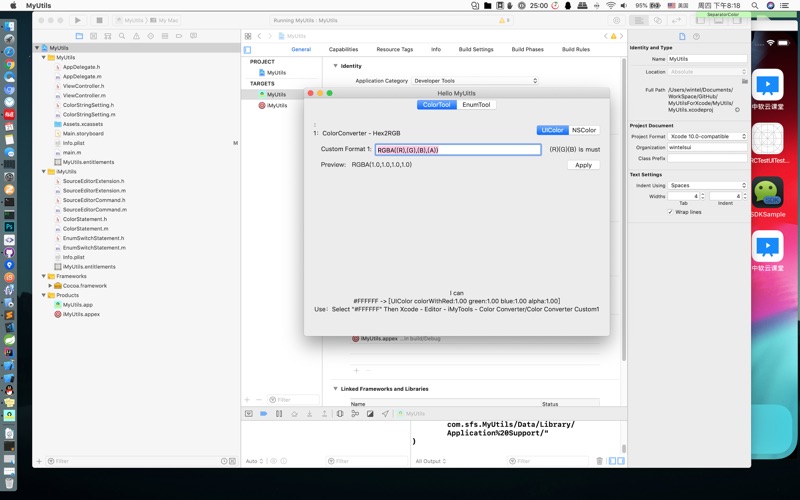This screenshot has width=800, height=500.
Task: Open the All Output console dropdown
Action: [431, 461]
